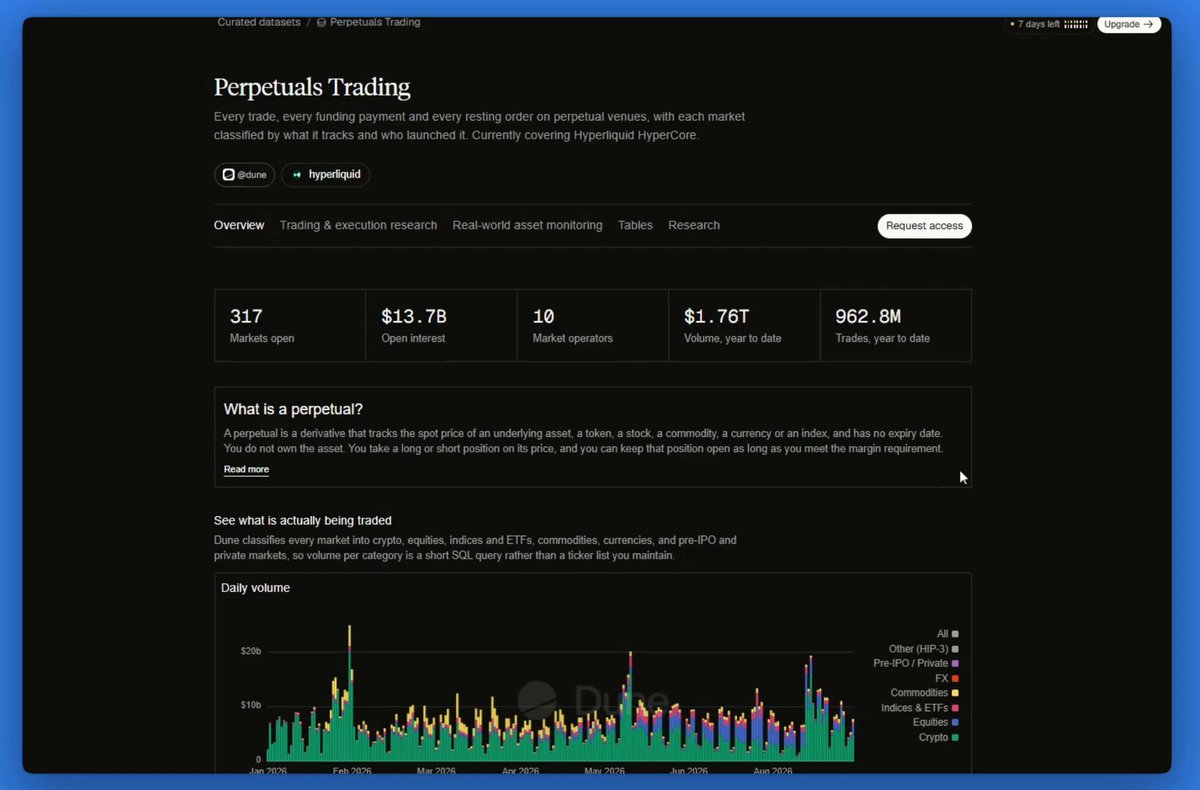Click the $13.7B Open interest value
The height and width of the screenshot is (790, 1200).
[x=414, y=317]
